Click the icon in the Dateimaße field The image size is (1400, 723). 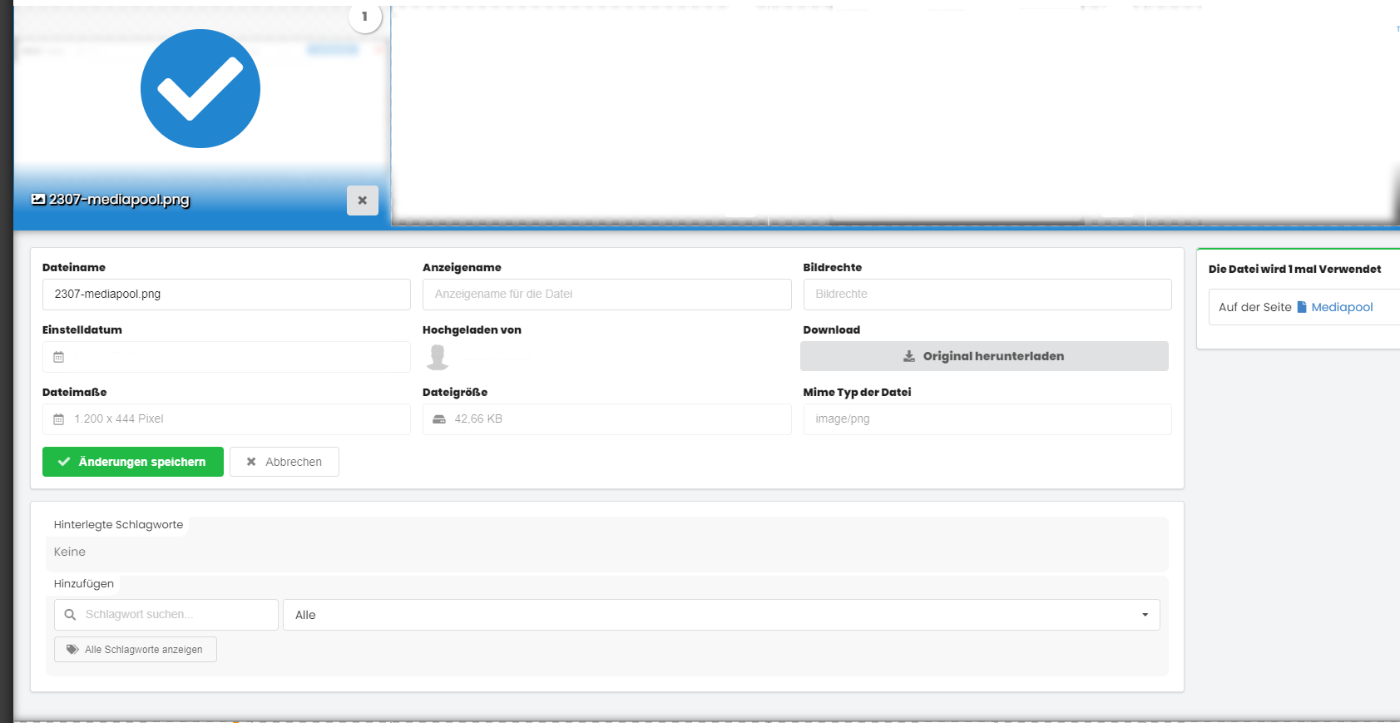tap(58, 419)
